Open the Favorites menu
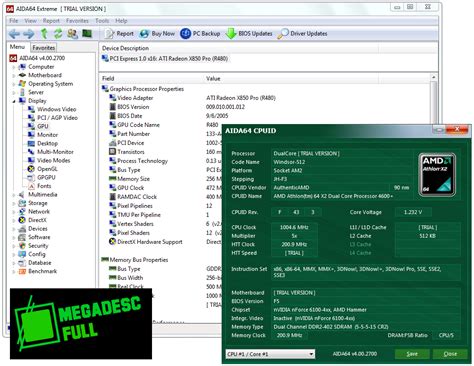Viewport: 474px width, 366px height. pos(77,21)
